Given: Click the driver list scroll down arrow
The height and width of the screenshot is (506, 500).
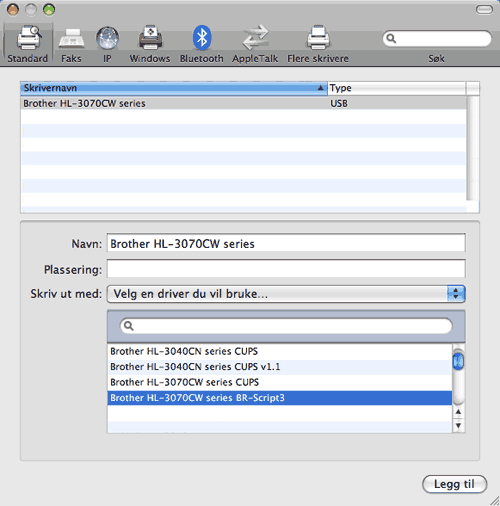Looking at the screenshot, I should pyautogui.click(x=458, y=425).
